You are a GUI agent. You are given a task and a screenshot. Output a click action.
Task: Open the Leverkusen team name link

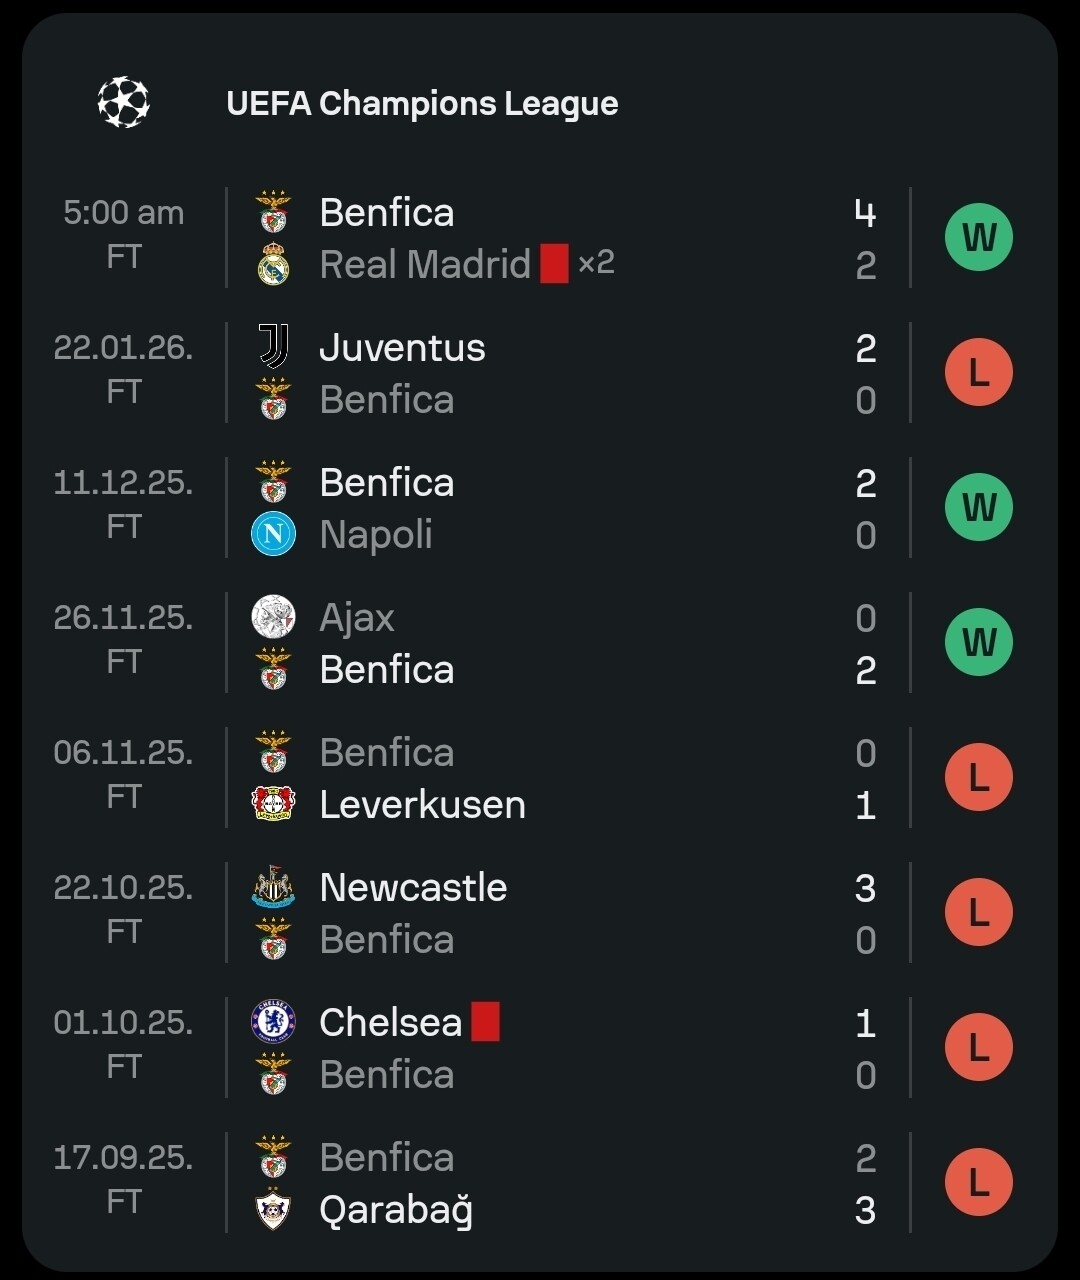coord(422,804)
